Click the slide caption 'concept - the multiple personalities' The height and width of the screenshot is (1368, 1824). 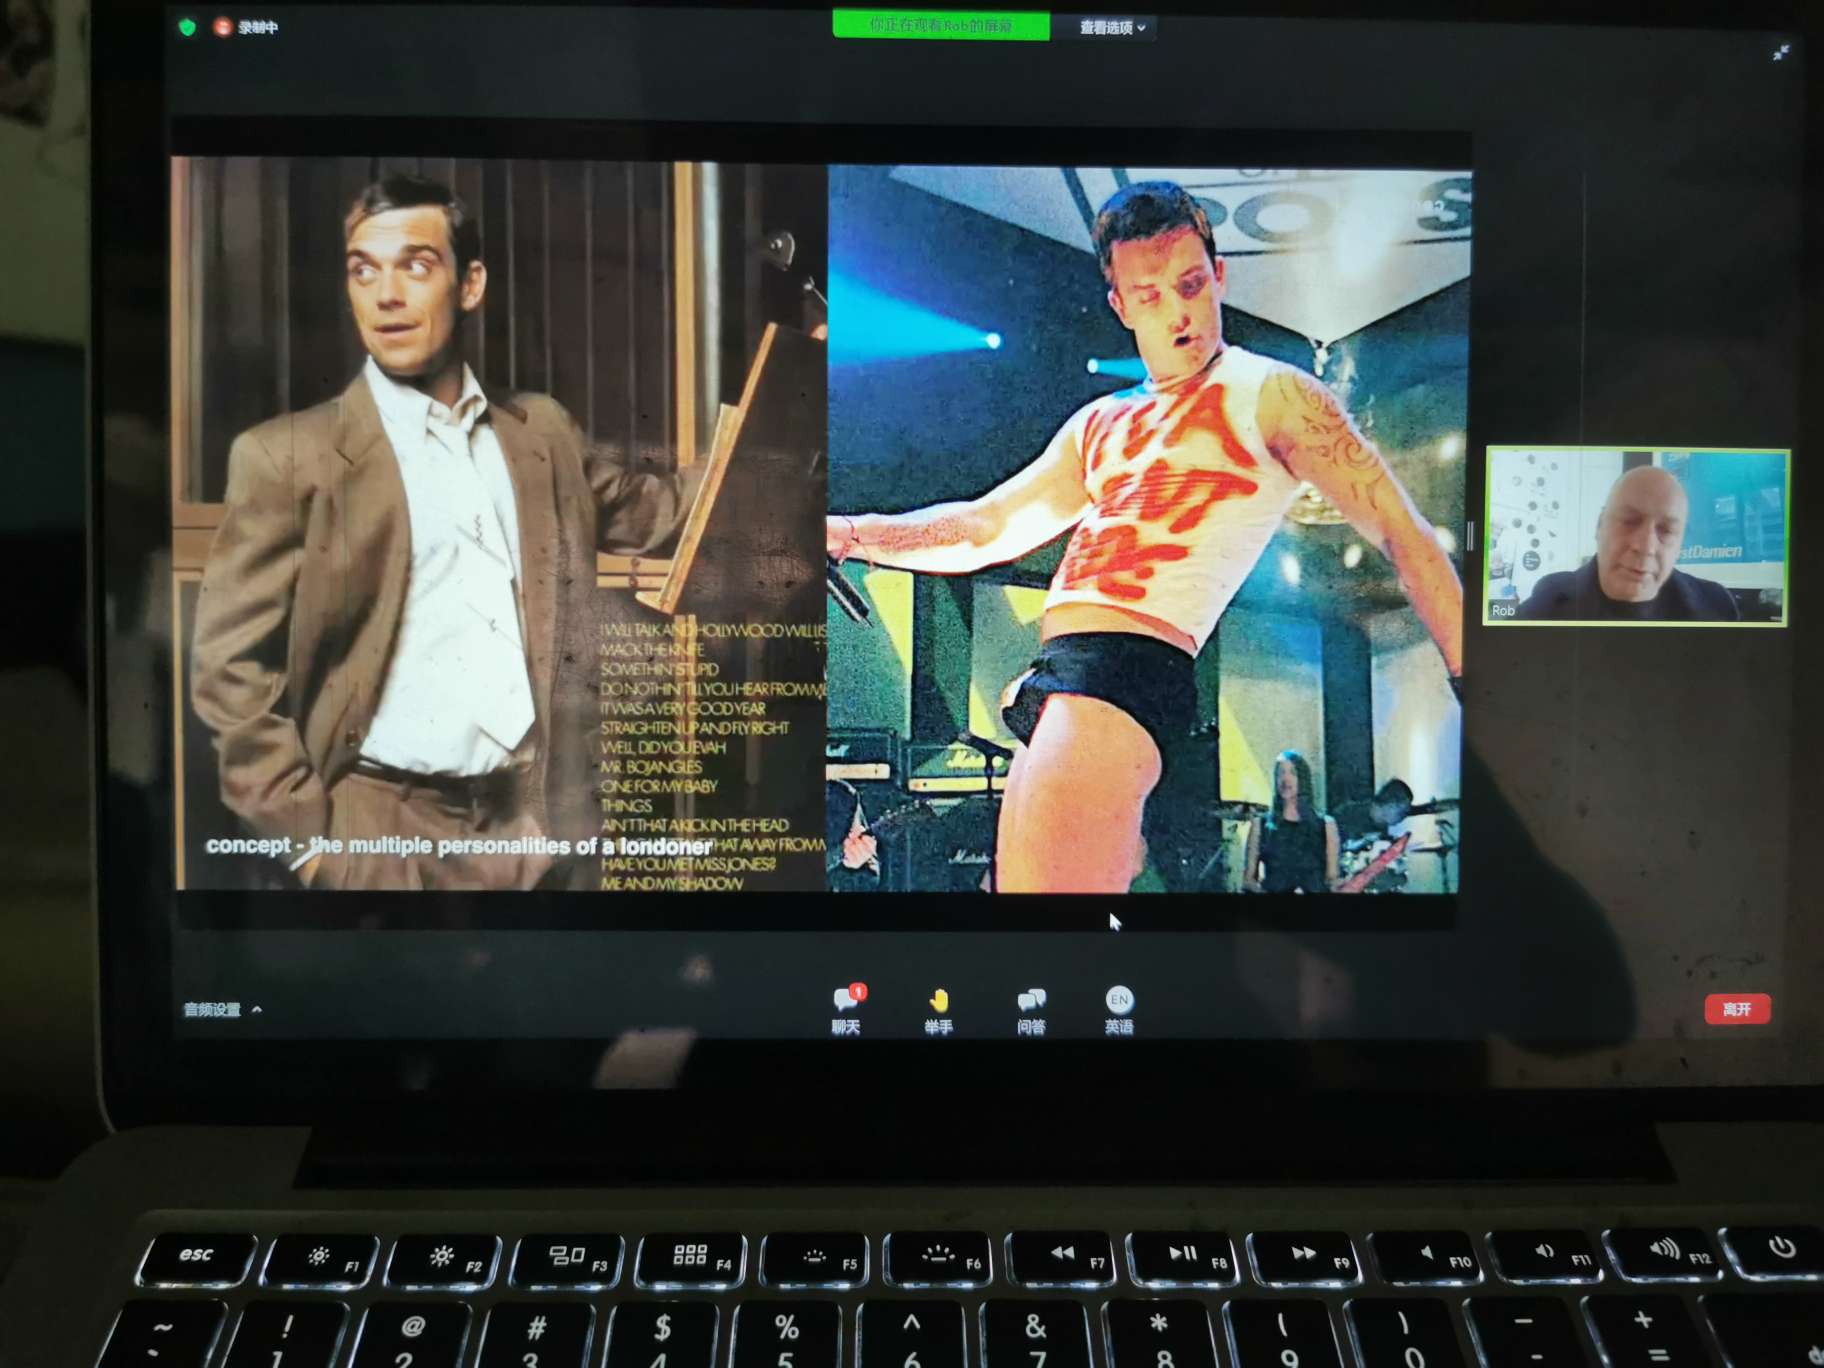point(458,846)
